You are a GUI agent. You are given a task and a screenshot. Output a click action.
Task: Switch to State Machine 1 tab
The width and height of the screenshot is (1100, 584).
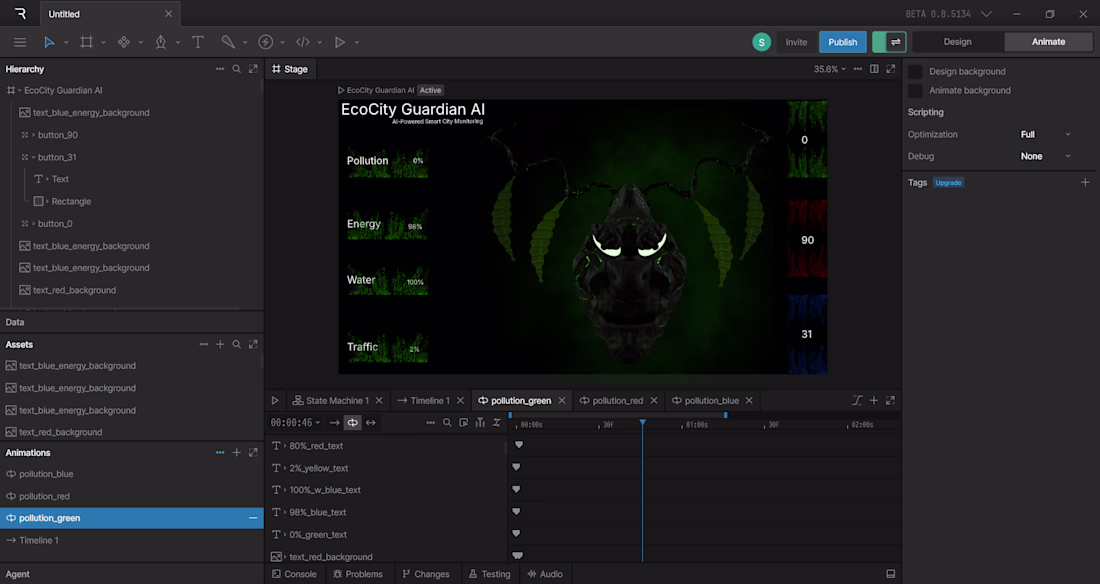pos(330,400)
